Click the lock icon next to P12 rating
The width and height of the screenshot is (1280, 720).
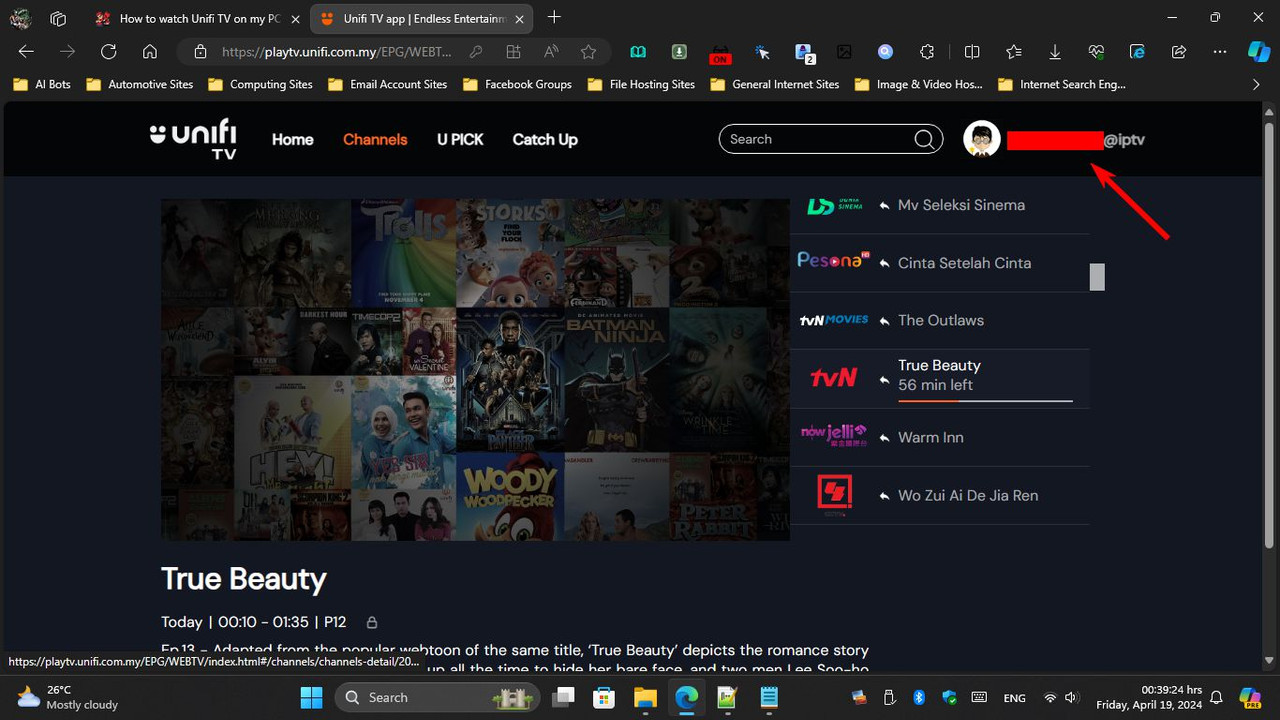(x=370, y=622)
